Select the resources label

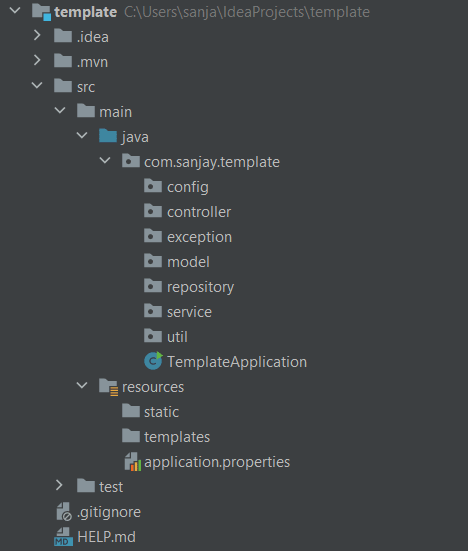tap(153, 387)
